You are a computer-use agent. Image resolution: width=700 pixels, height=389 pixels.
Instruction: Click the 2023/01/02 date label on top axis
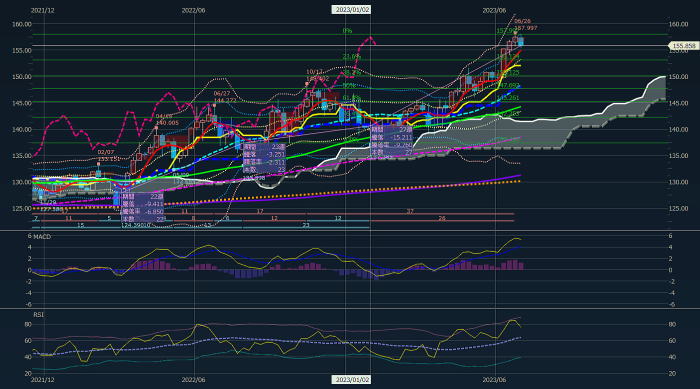pos(352,9)
